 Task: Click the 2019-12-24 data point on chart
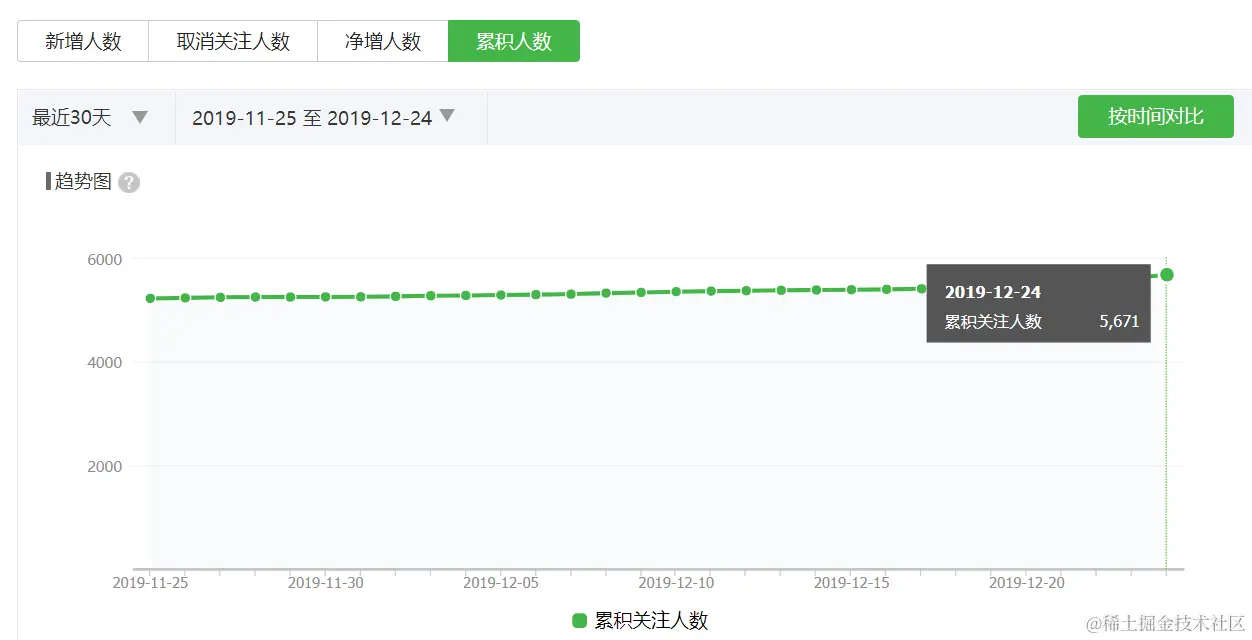point(1166,274)
